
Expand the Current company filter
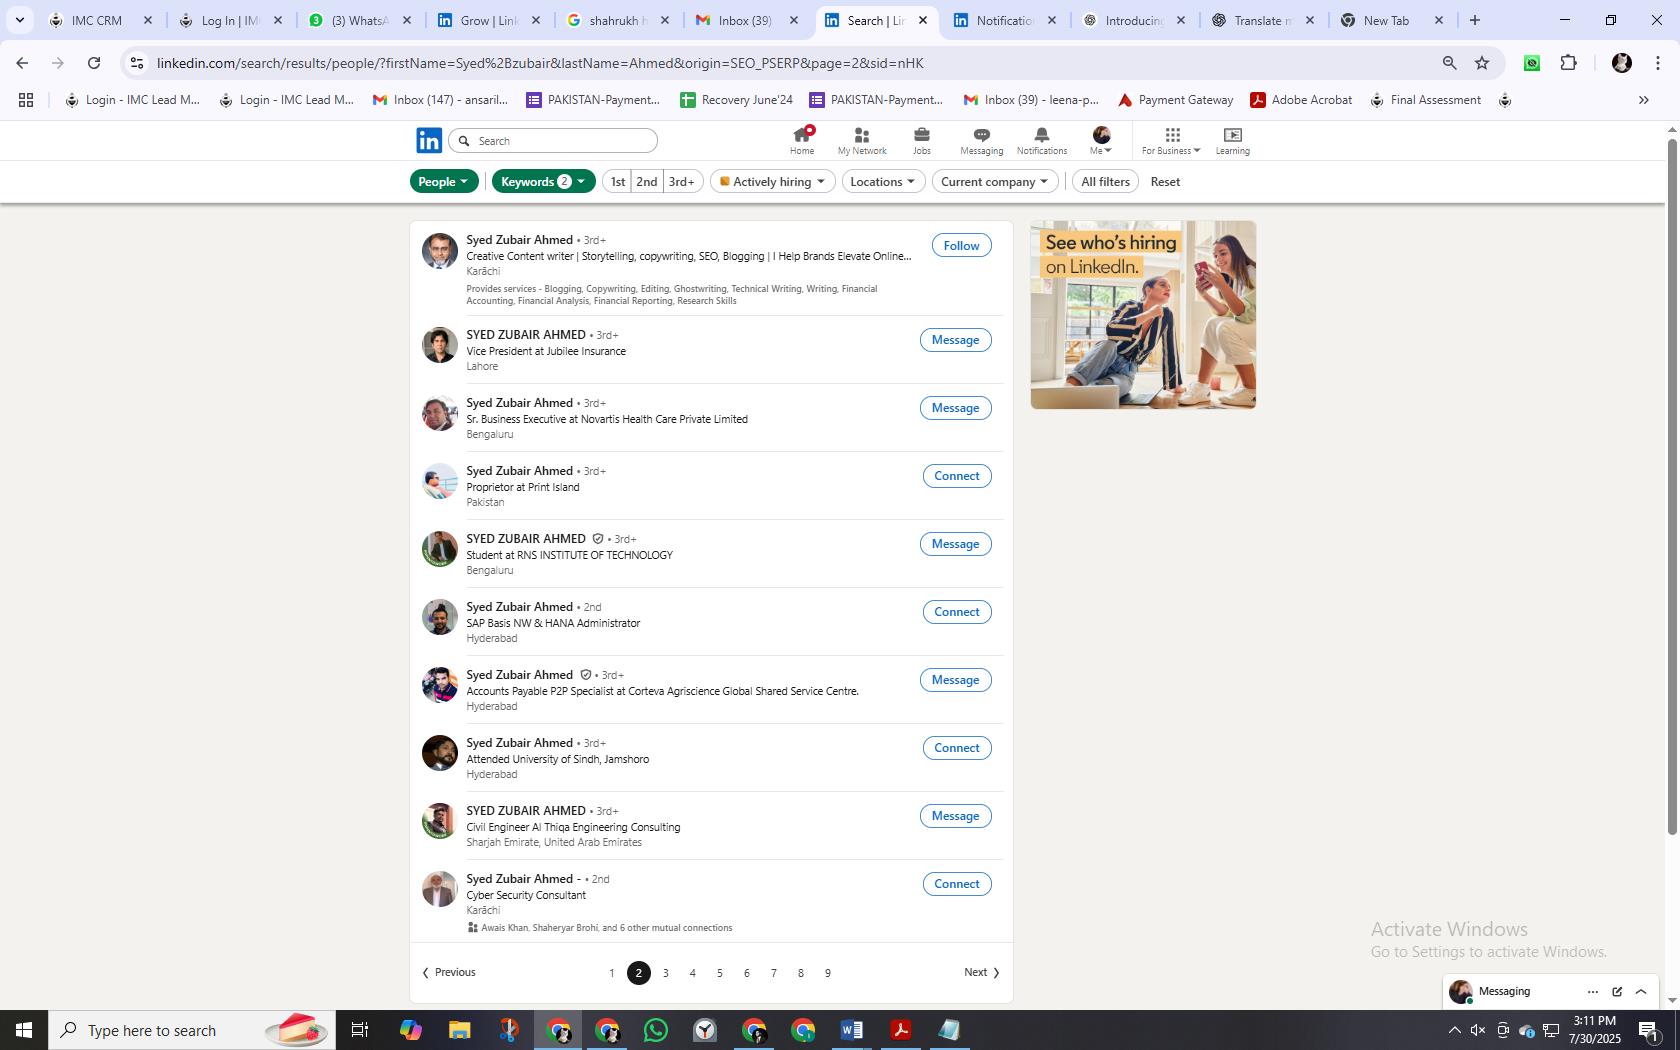click(x=994, y=181)
